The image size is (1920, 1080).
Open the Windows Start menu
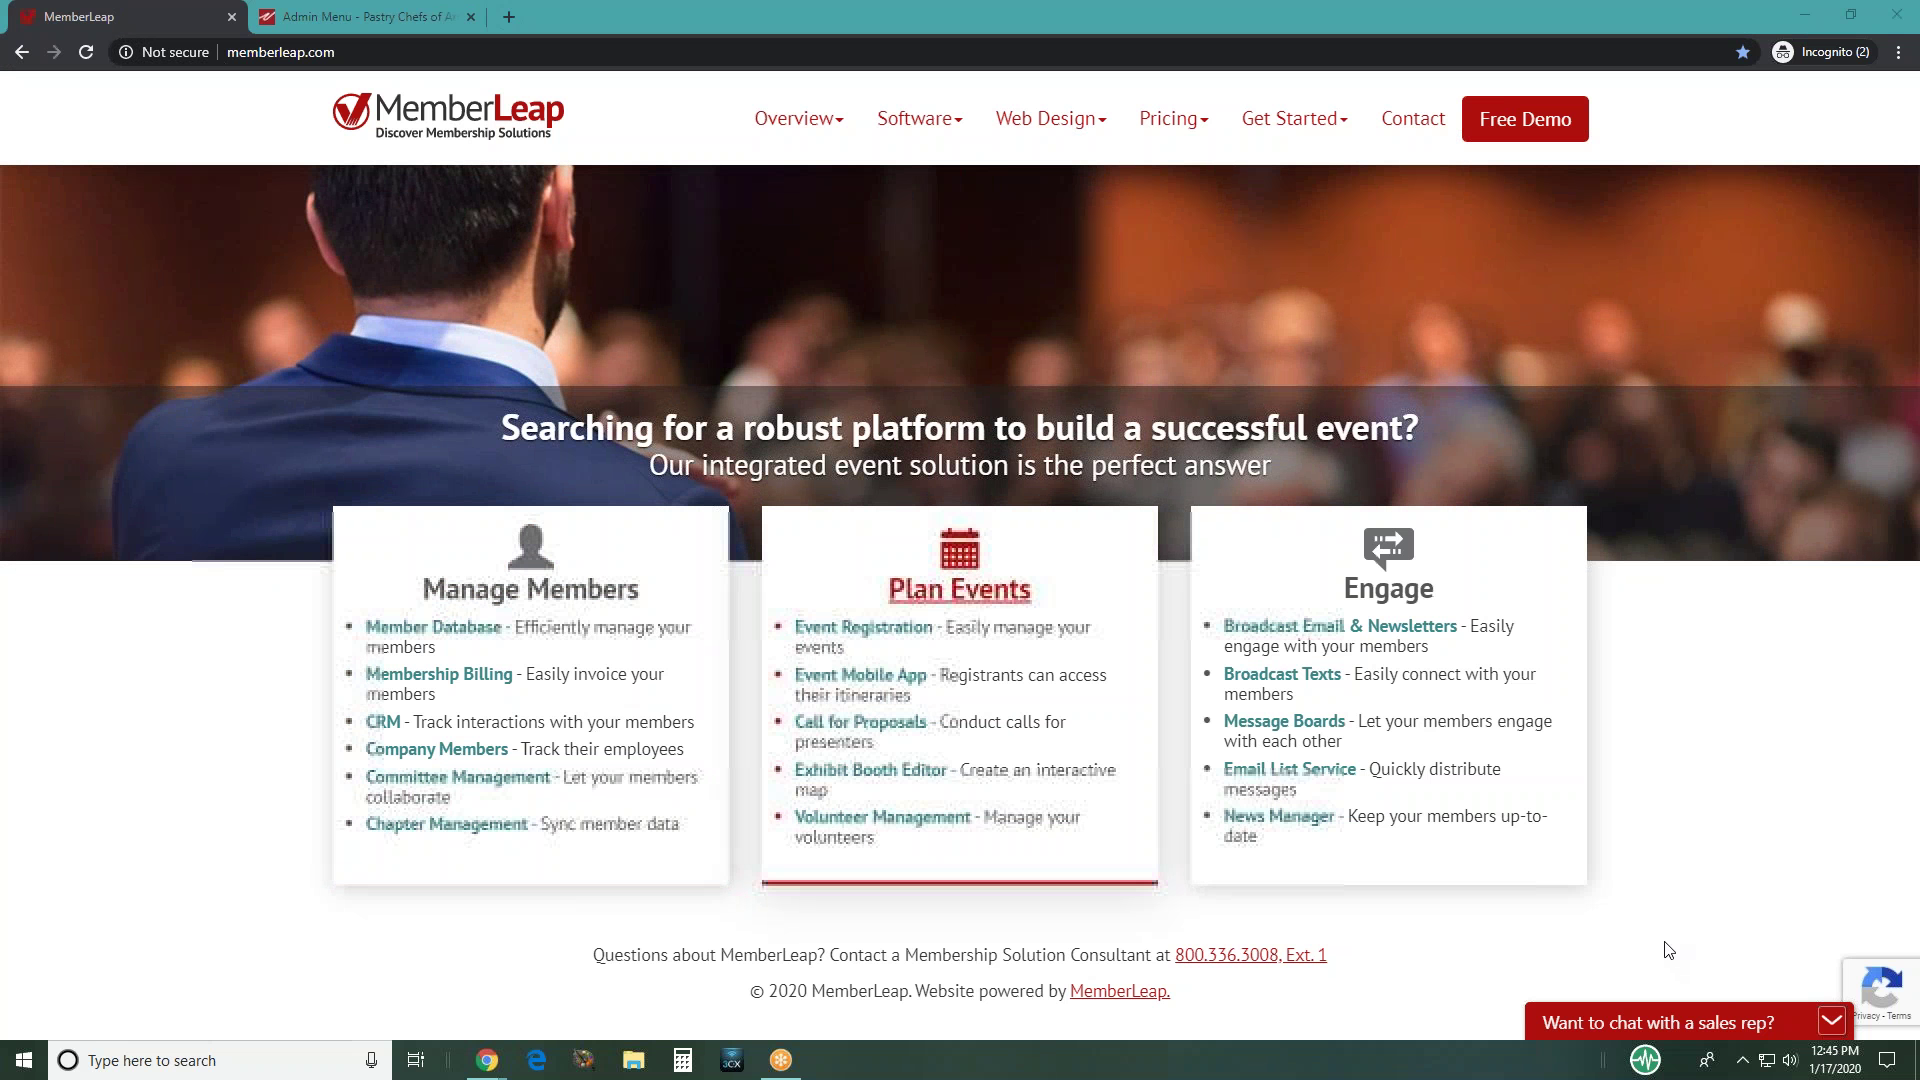point(24,1060)
